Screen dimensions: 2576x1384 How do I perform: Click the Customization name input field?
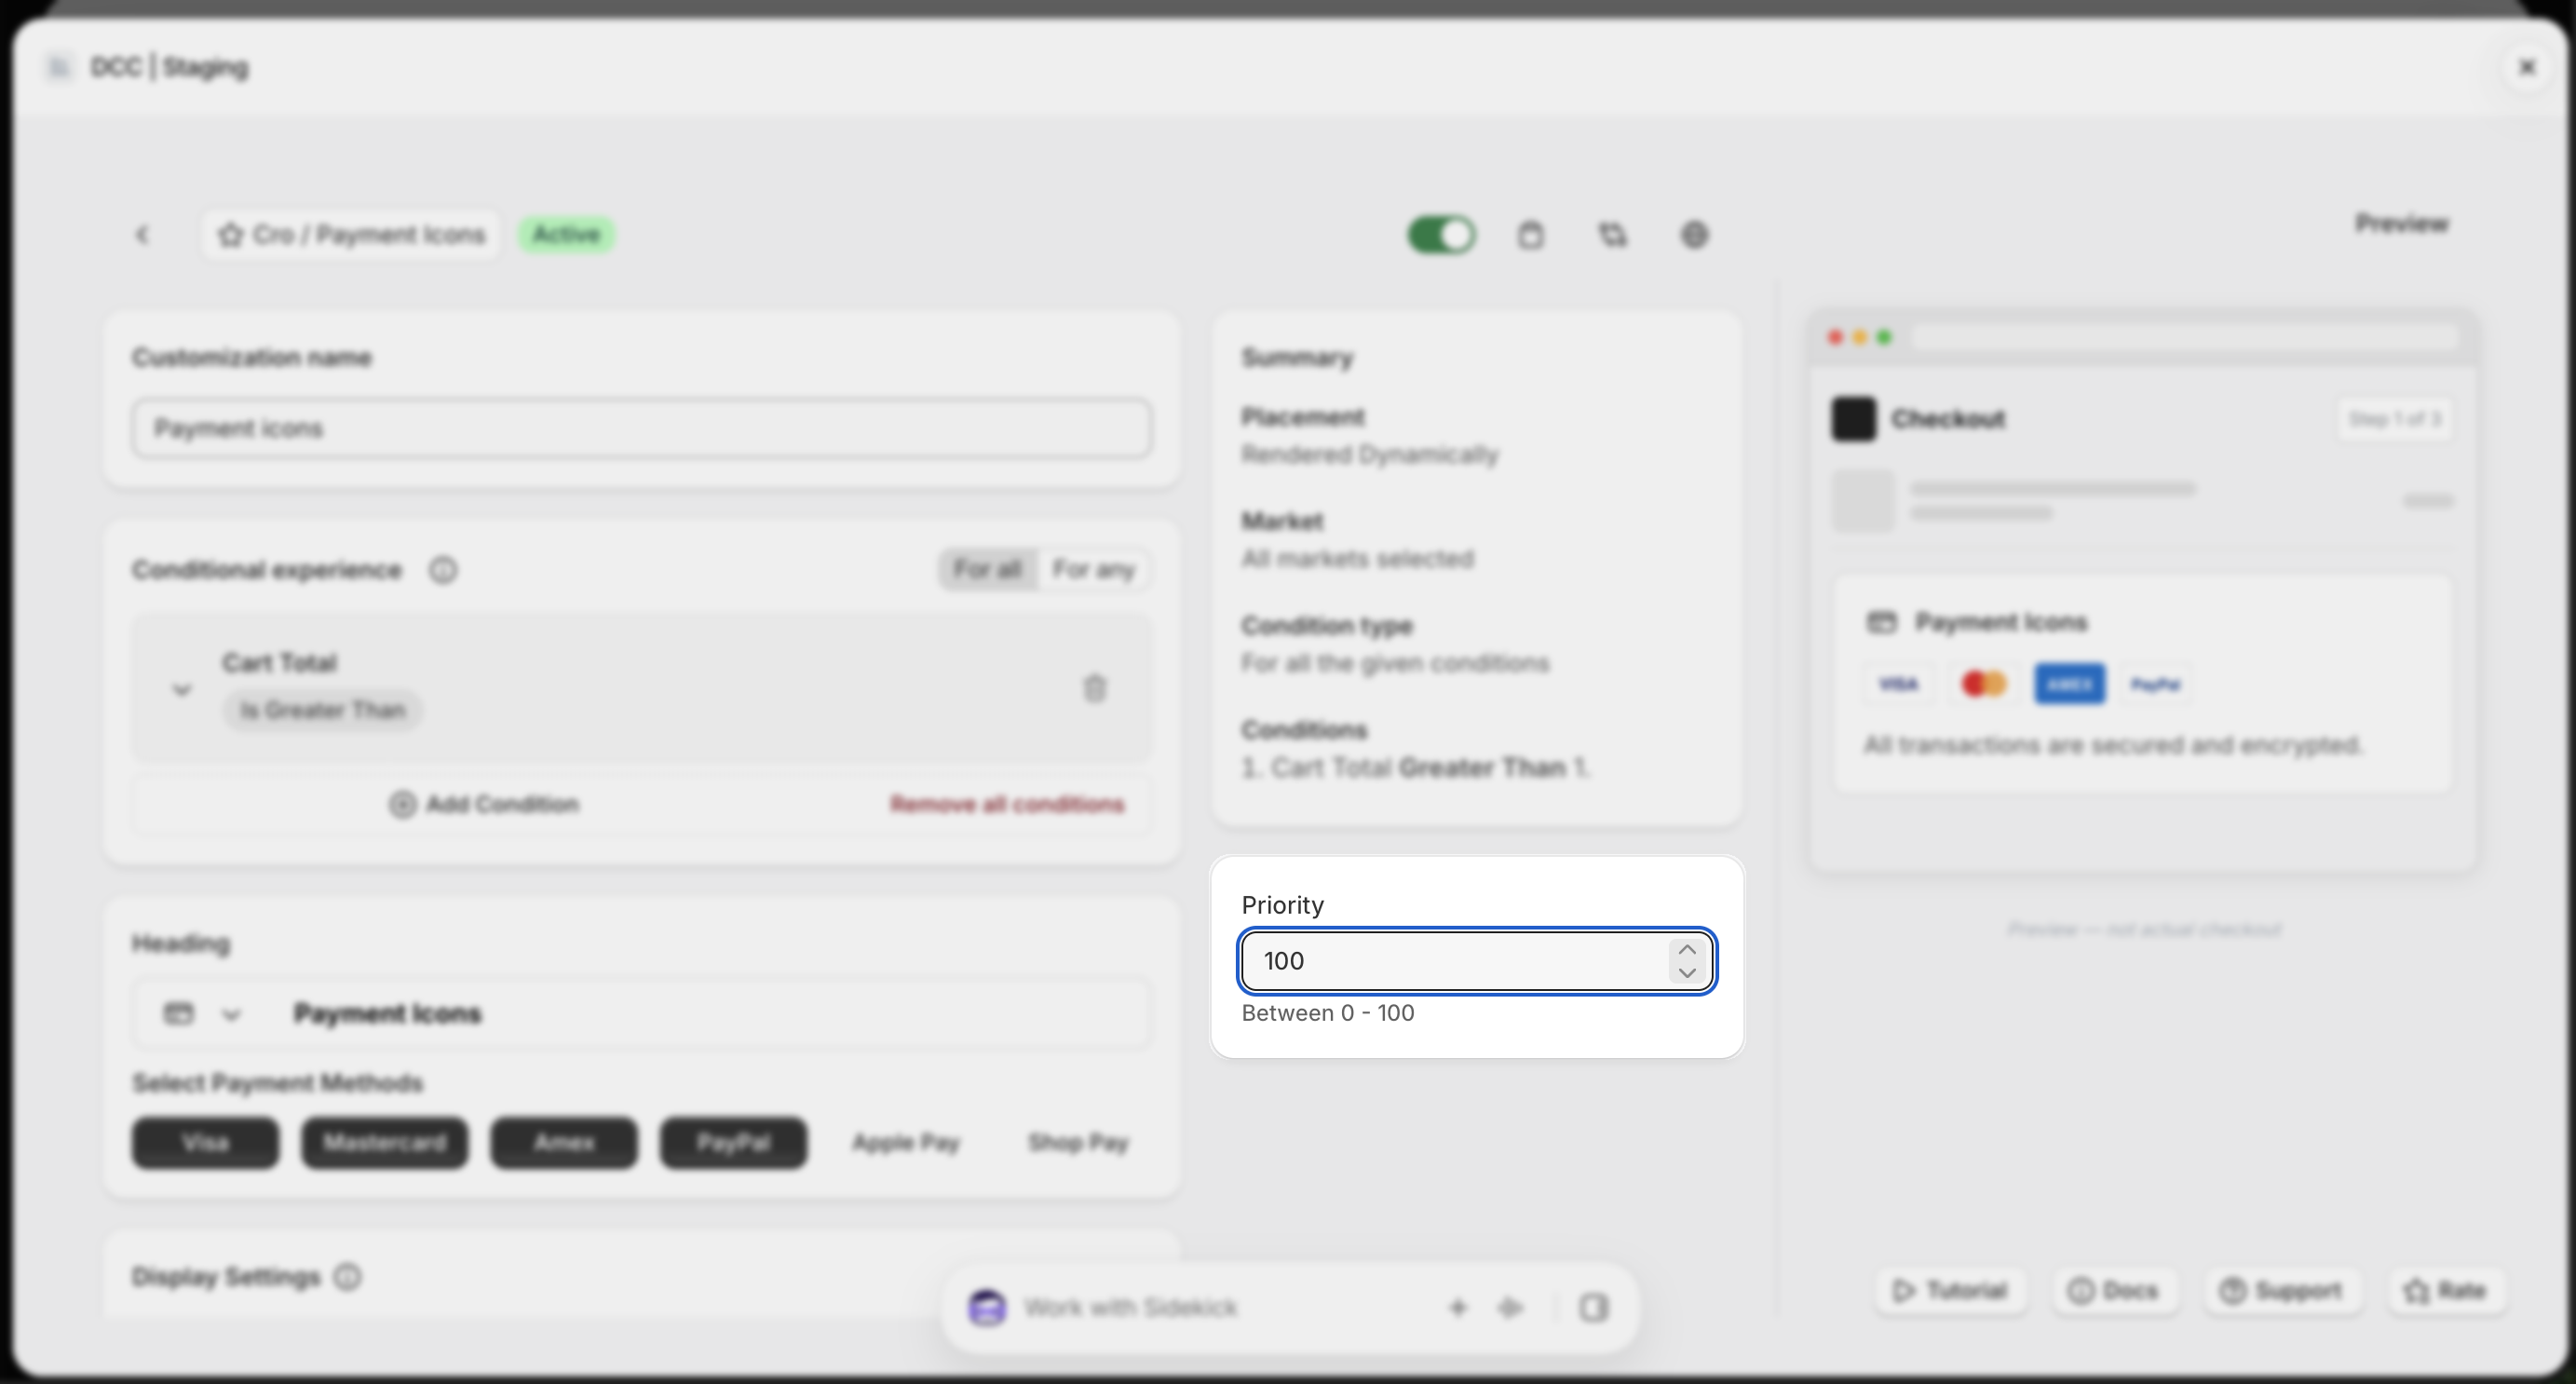tap(641, 429)
